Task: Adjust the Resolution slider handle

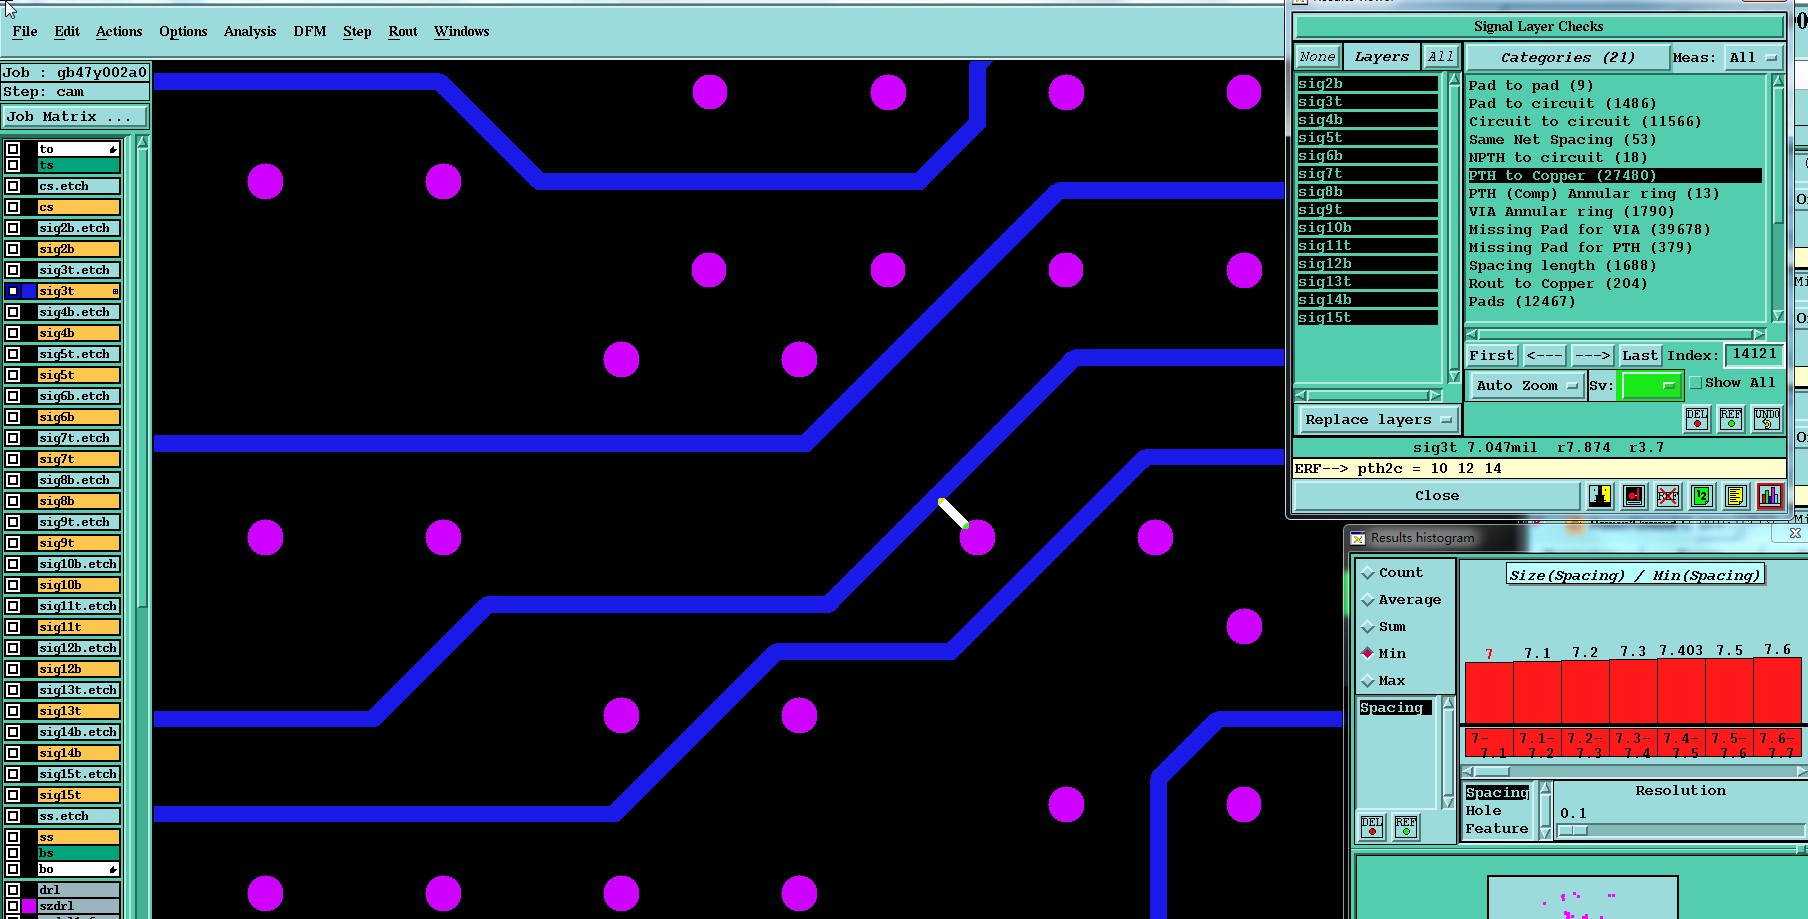Action: [1573, 831]
